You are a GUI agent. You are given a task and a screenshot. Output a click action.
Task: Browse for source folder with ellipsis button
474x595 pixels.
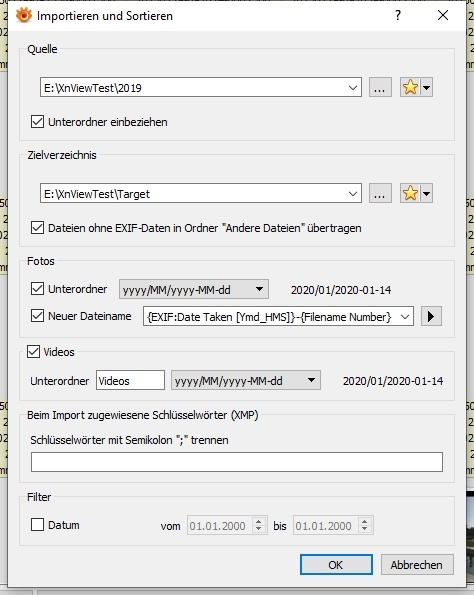pos(380,88)
